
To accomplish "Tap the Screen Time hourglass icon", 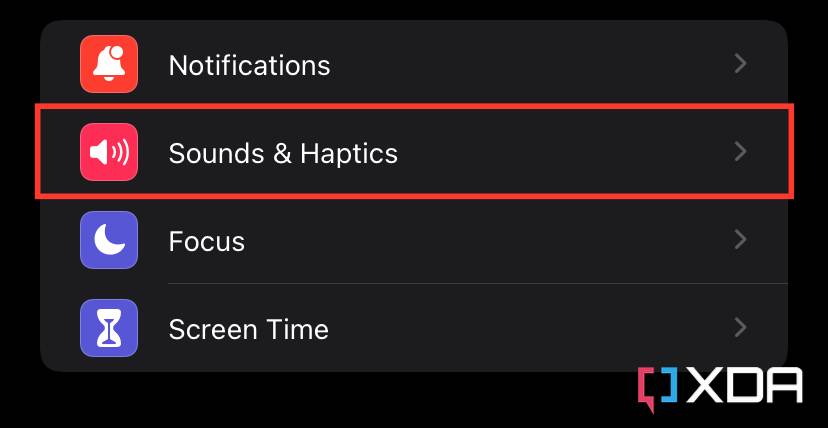I will (x=109, y=329).
